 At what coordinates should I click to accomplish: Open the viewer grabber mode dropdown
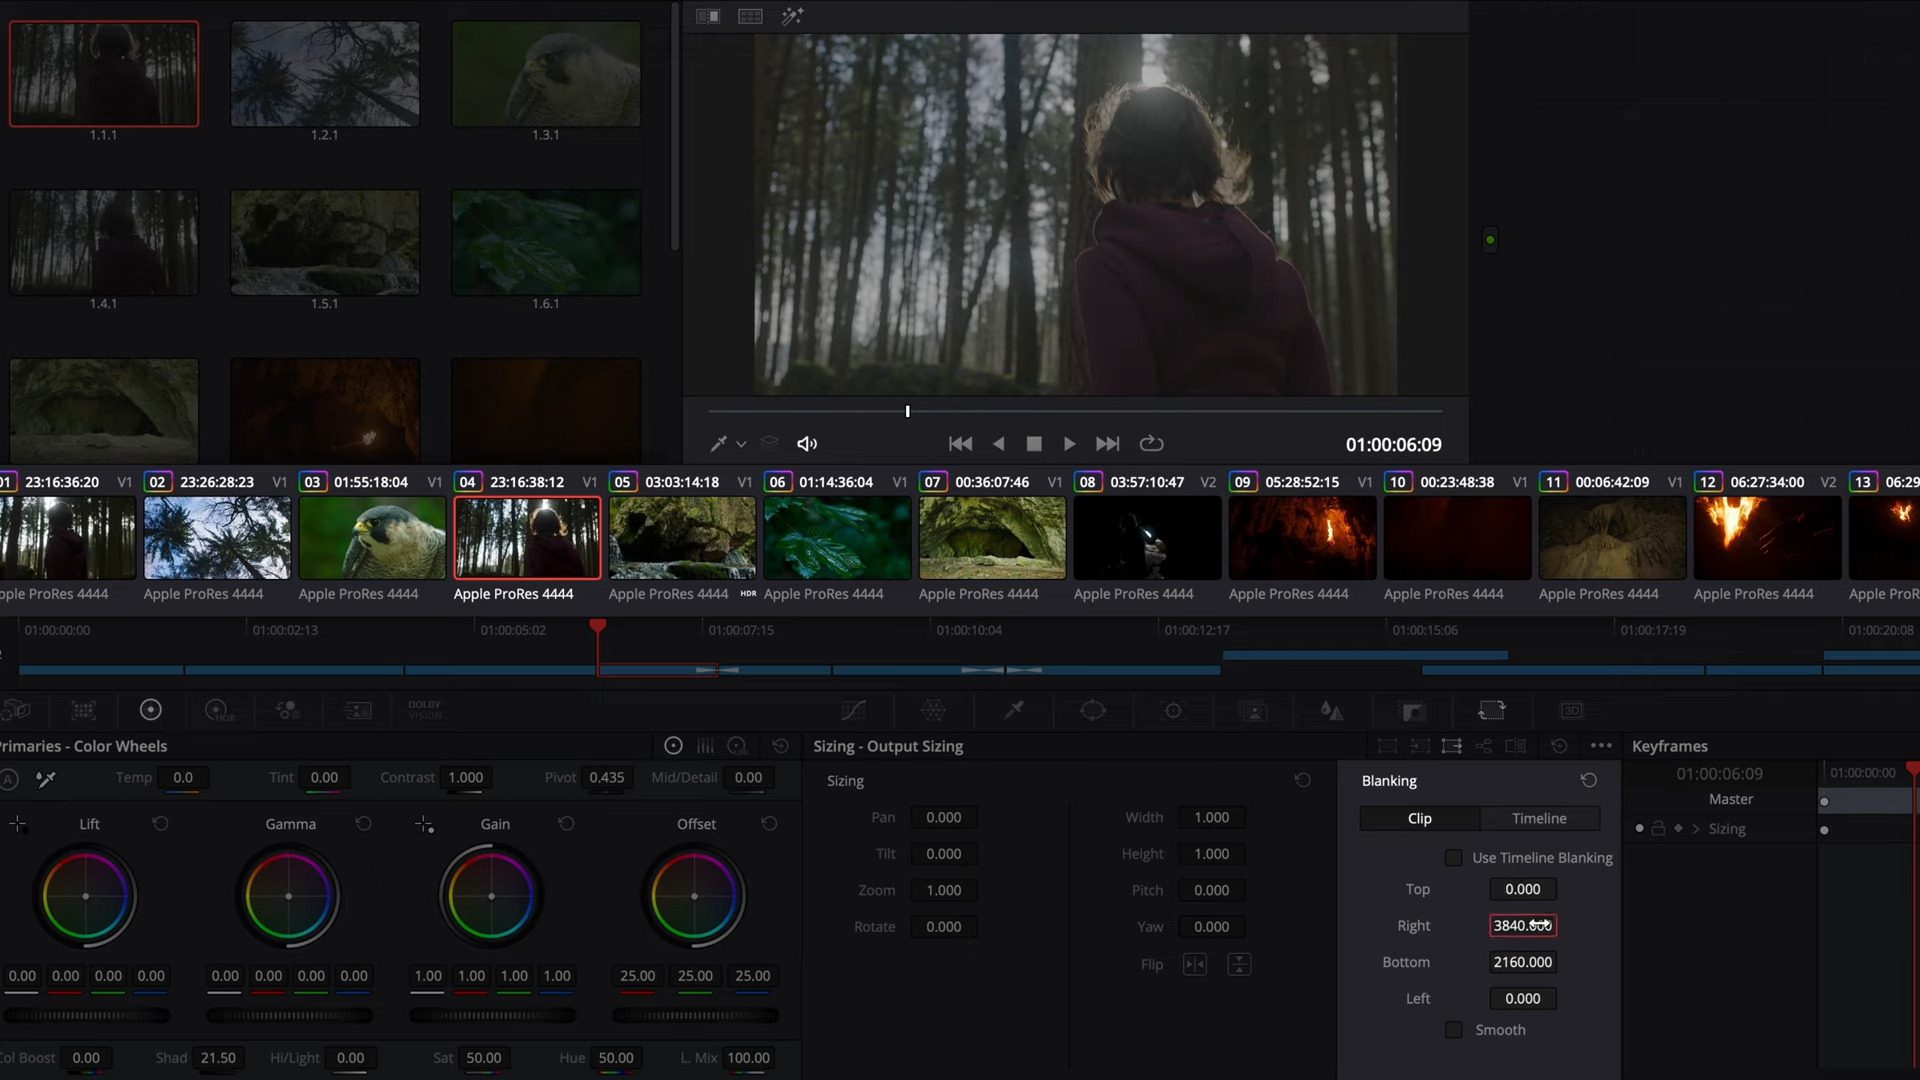(741, 443)
